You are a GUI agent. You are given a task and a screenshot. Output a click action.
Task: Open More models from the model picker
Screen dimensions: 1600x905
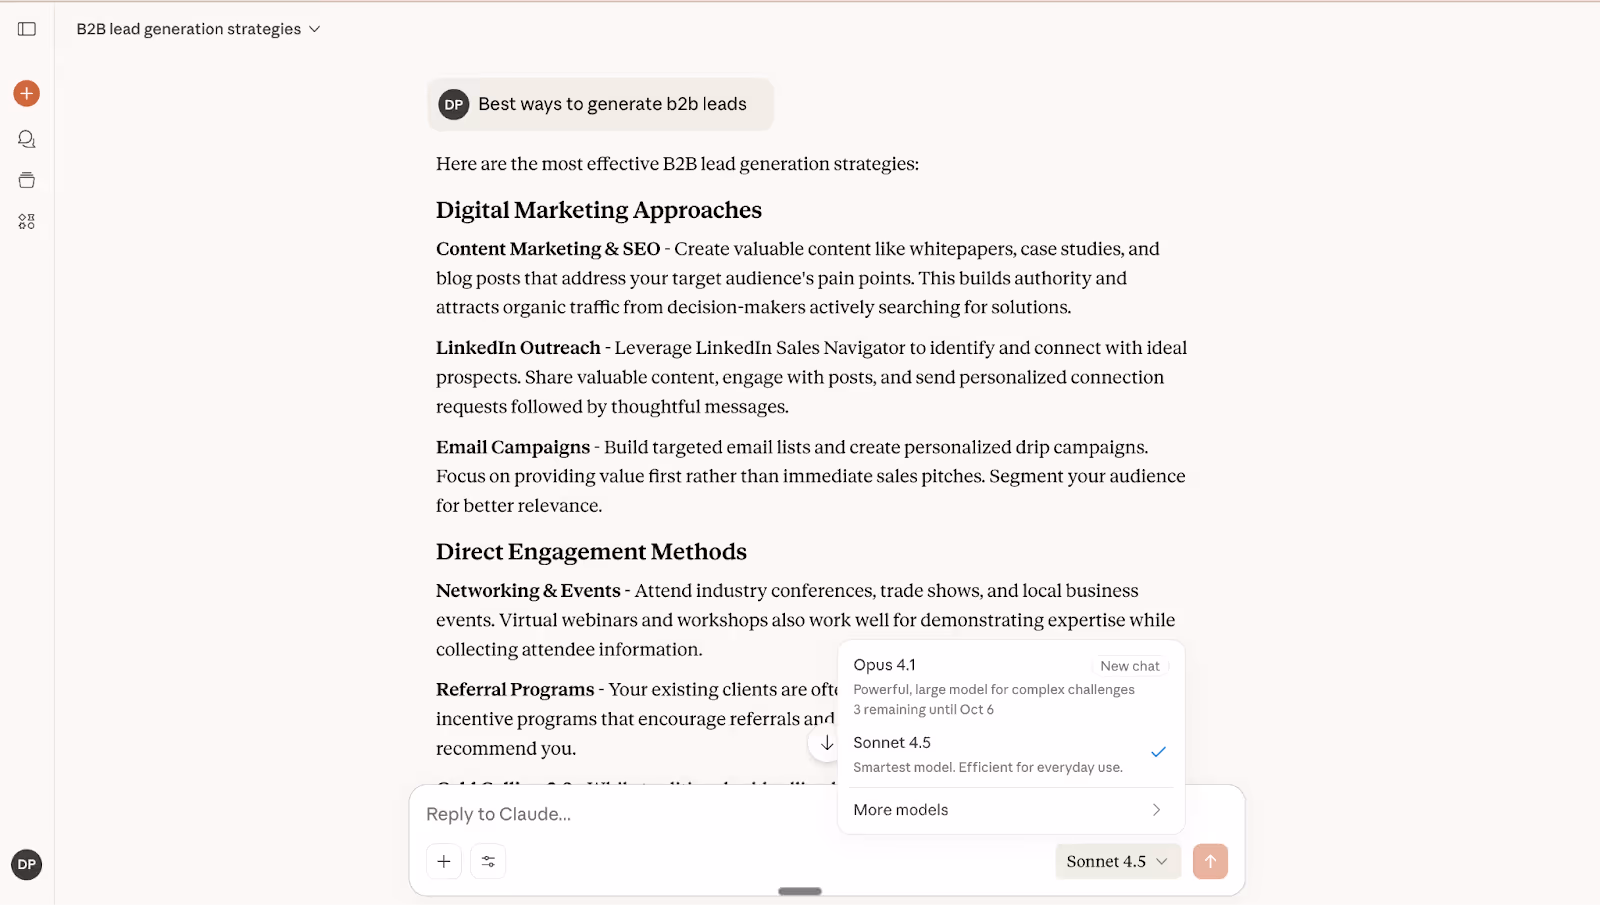(x=900, y=810)
